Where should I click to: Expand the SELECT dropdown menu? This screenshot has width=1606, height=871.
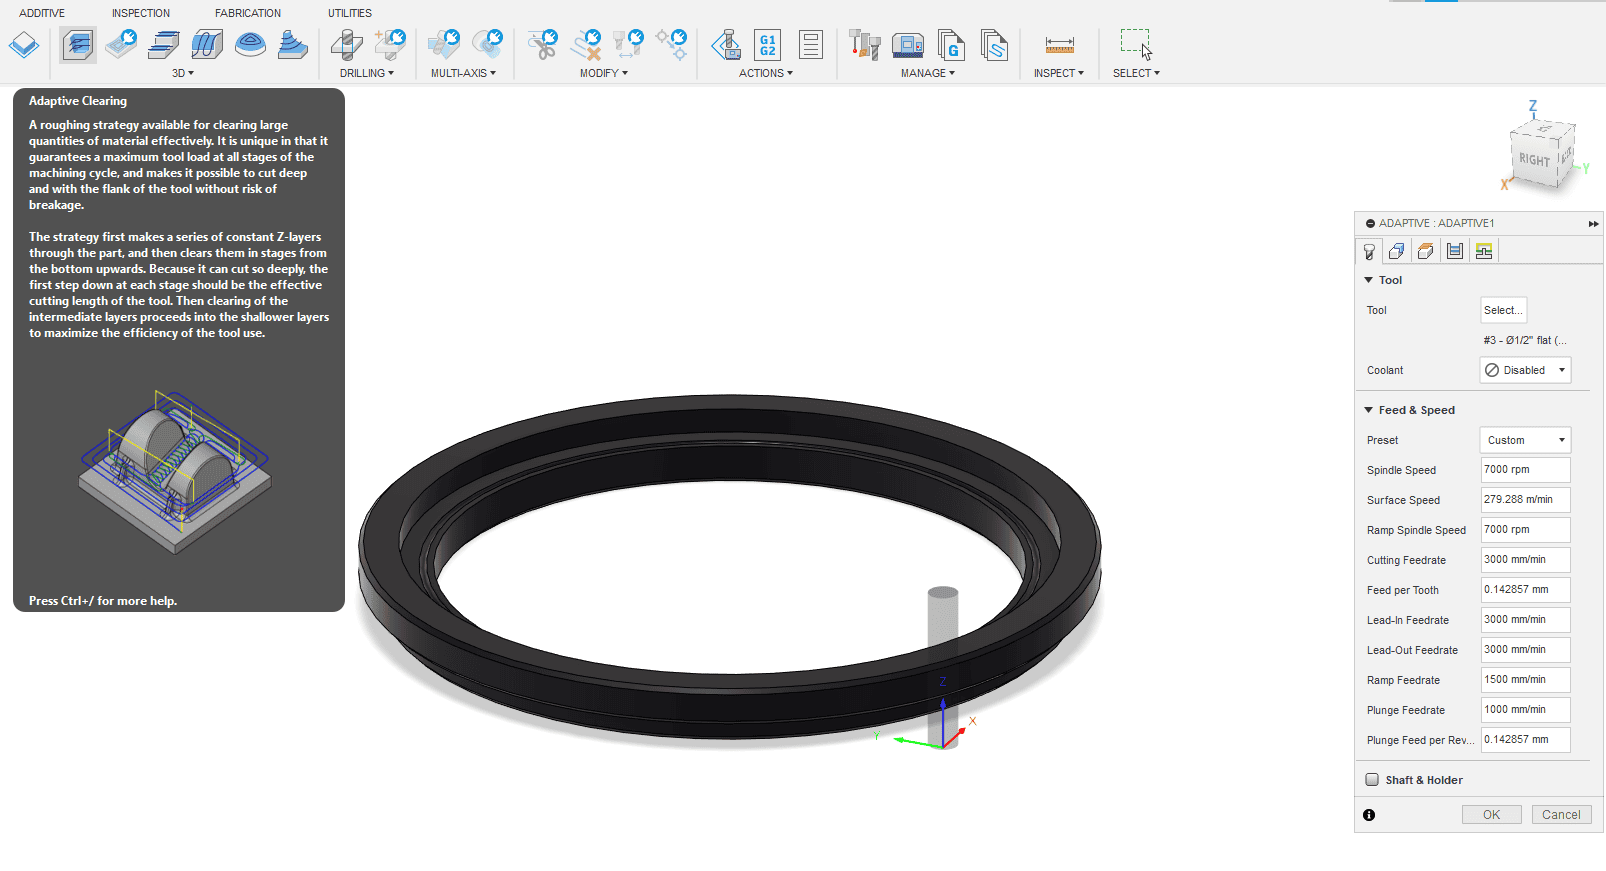click(x=1137, y=73)
